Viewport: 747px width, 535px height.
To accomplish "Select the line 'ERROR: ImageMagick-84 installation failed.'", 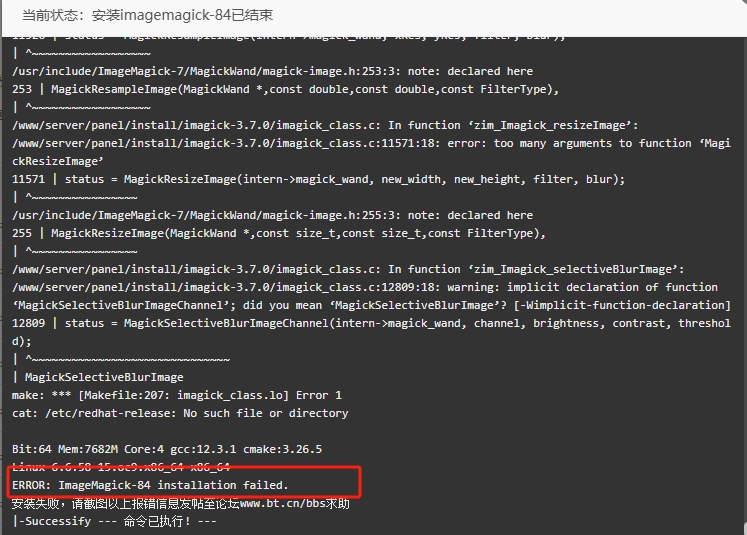I will 150,485.
